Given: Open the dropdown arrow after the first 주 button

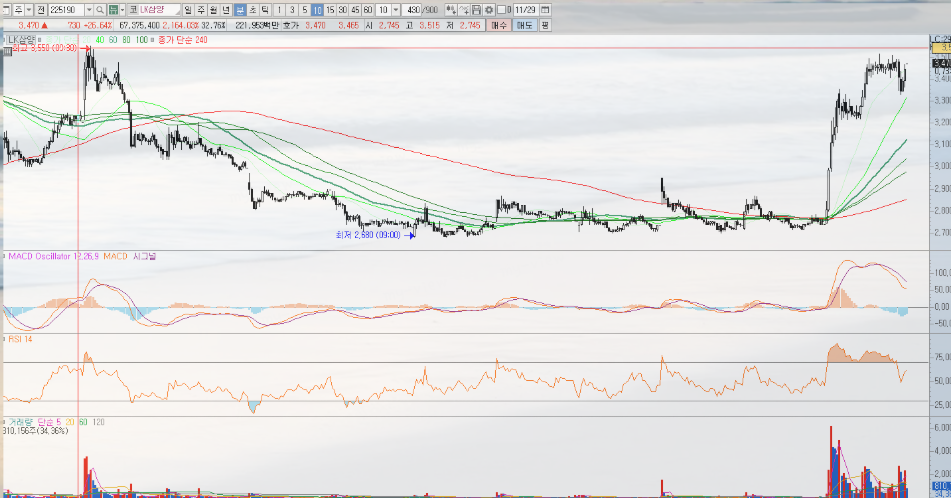Looking at the screenshot, I should pos(29,10).
